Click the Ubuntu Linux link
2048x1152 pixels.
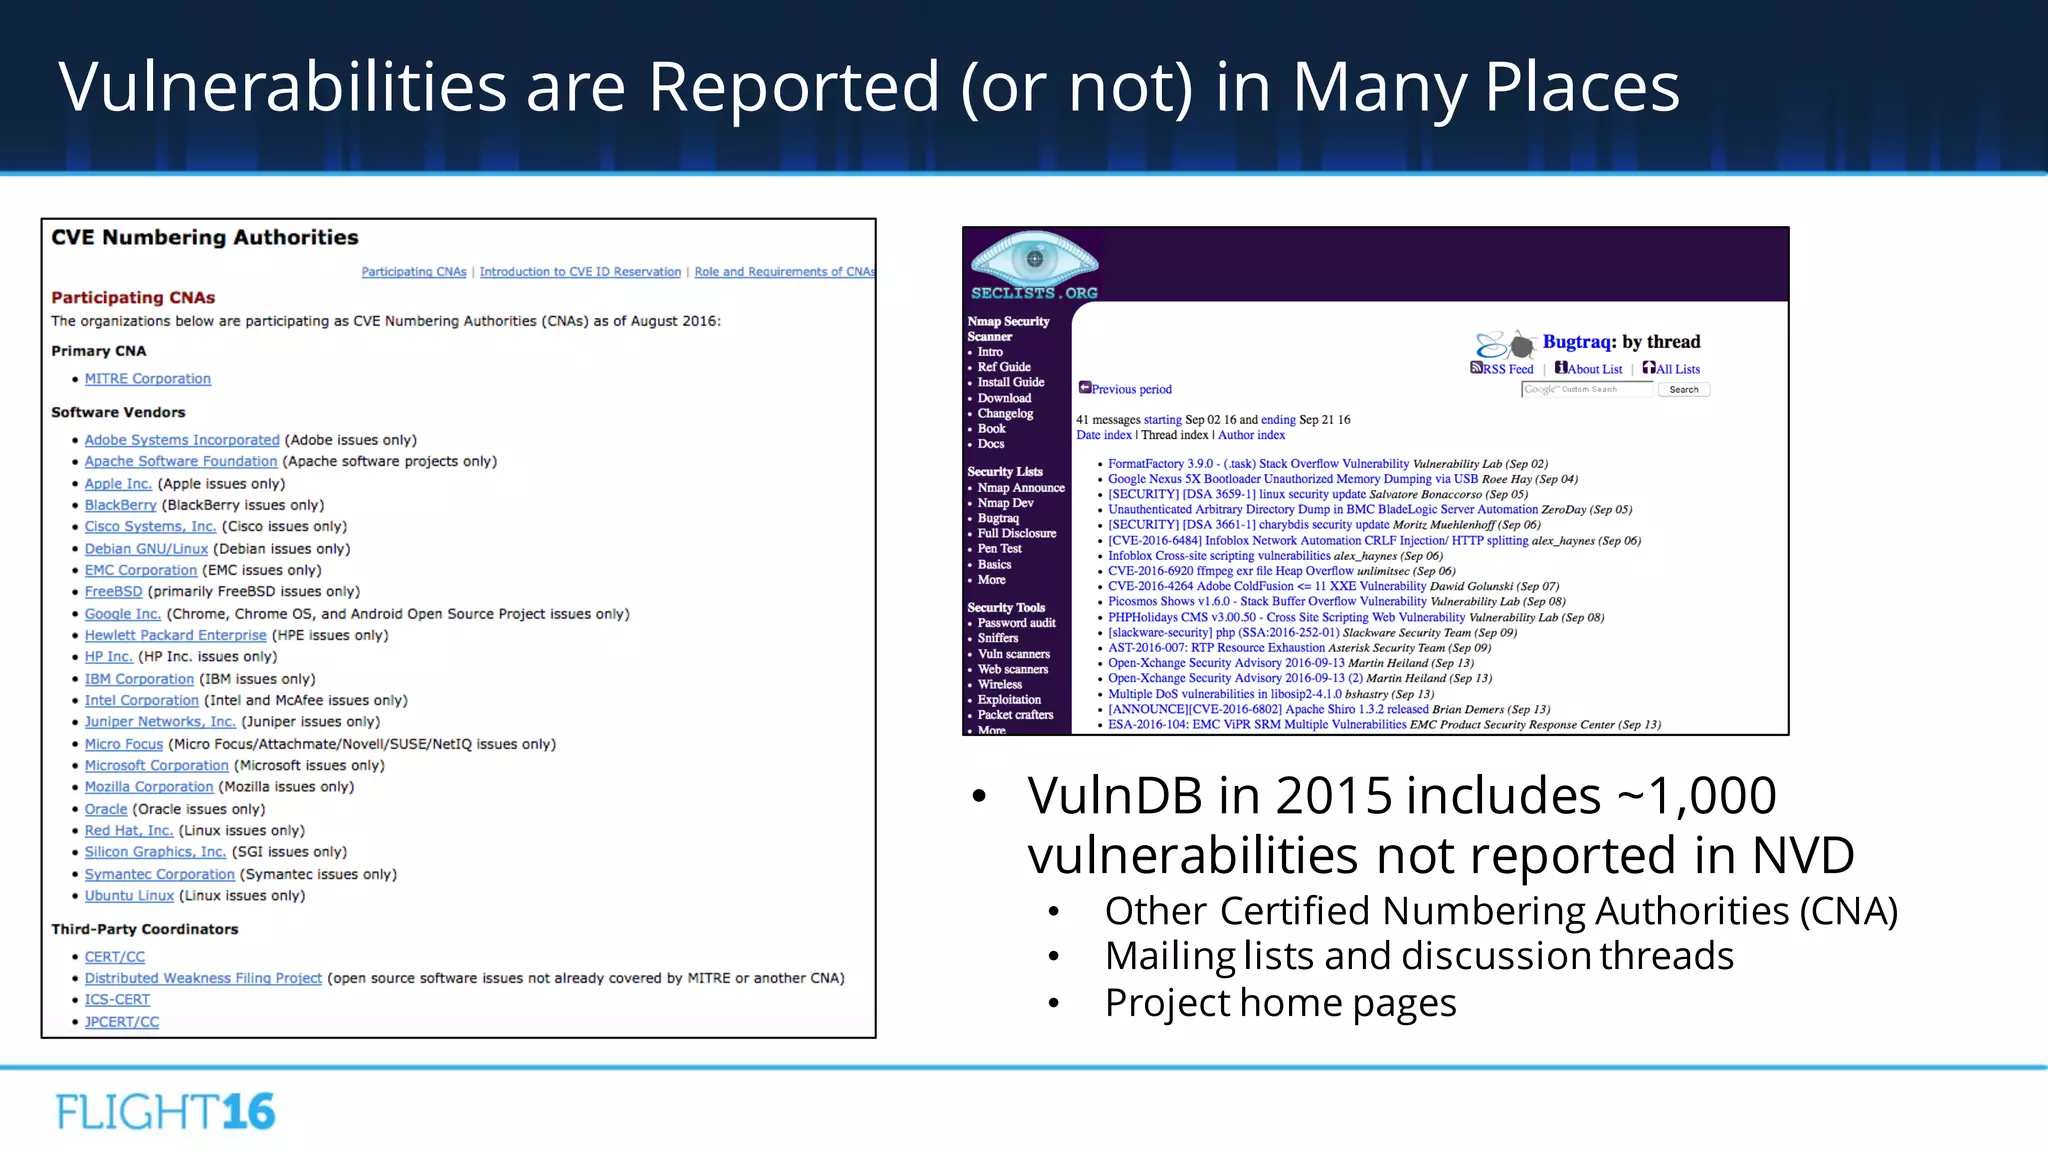(129, 896)
